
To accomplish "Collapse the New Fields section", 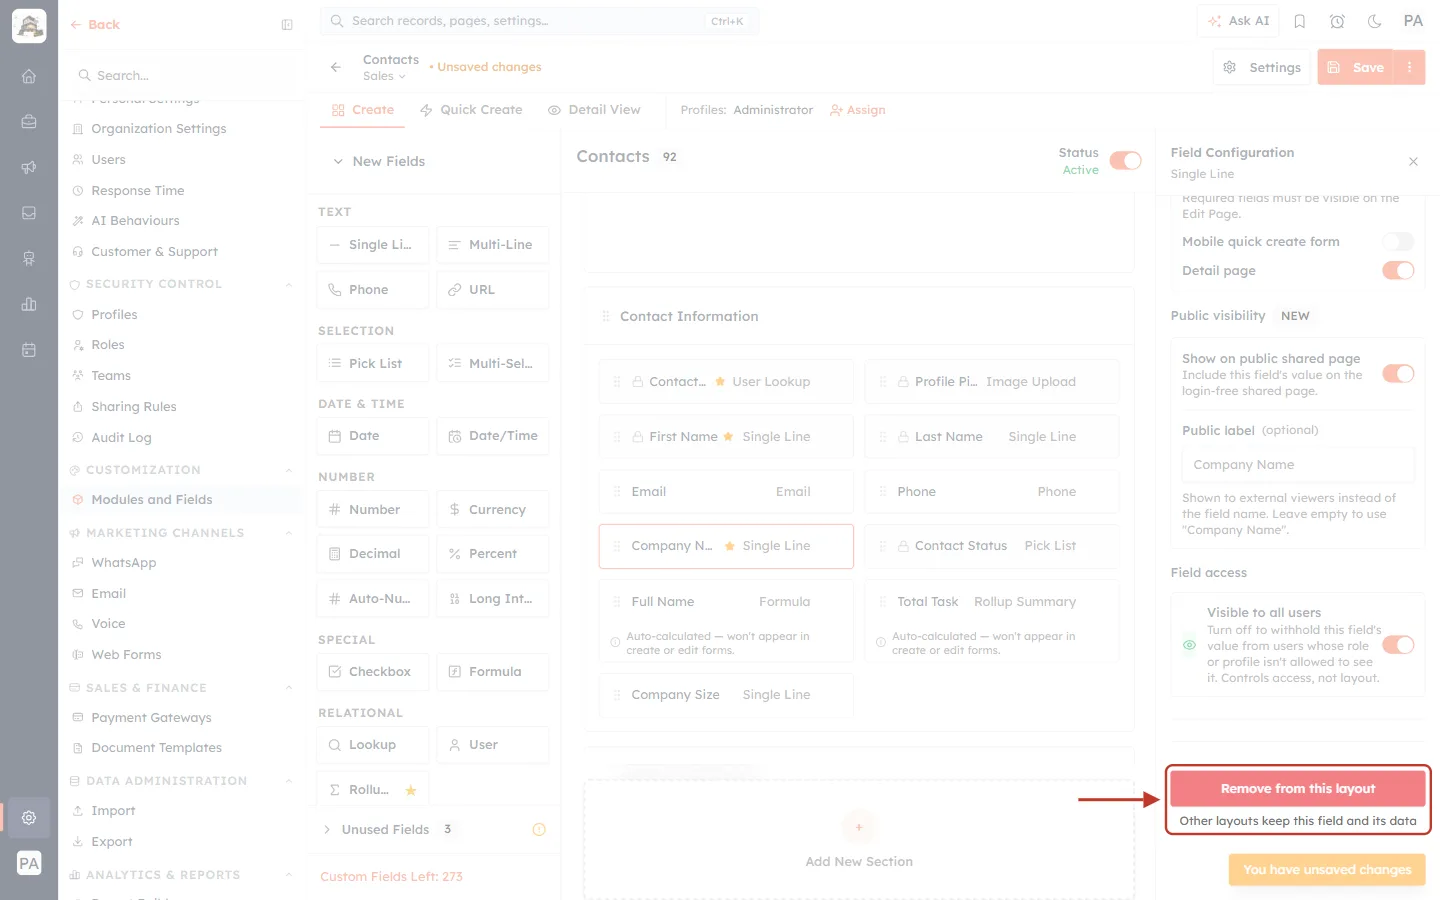I will click(338, 161).
